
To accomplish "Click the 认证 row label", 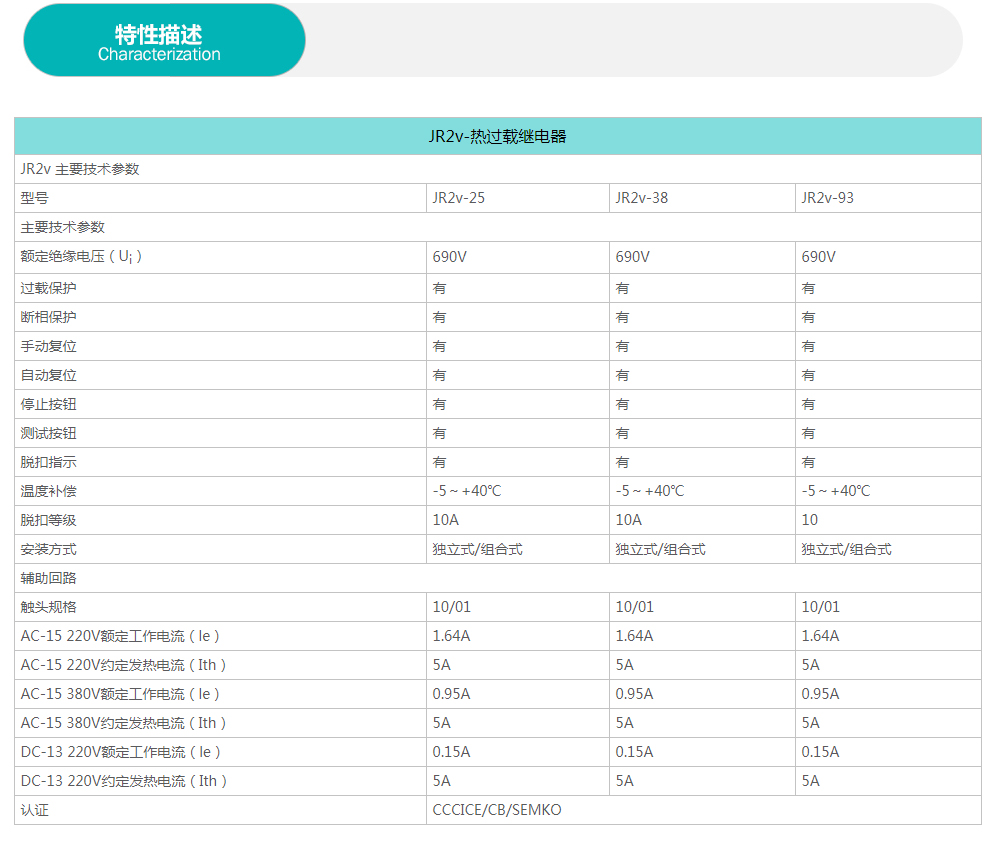I will click(x=34, y=811).
